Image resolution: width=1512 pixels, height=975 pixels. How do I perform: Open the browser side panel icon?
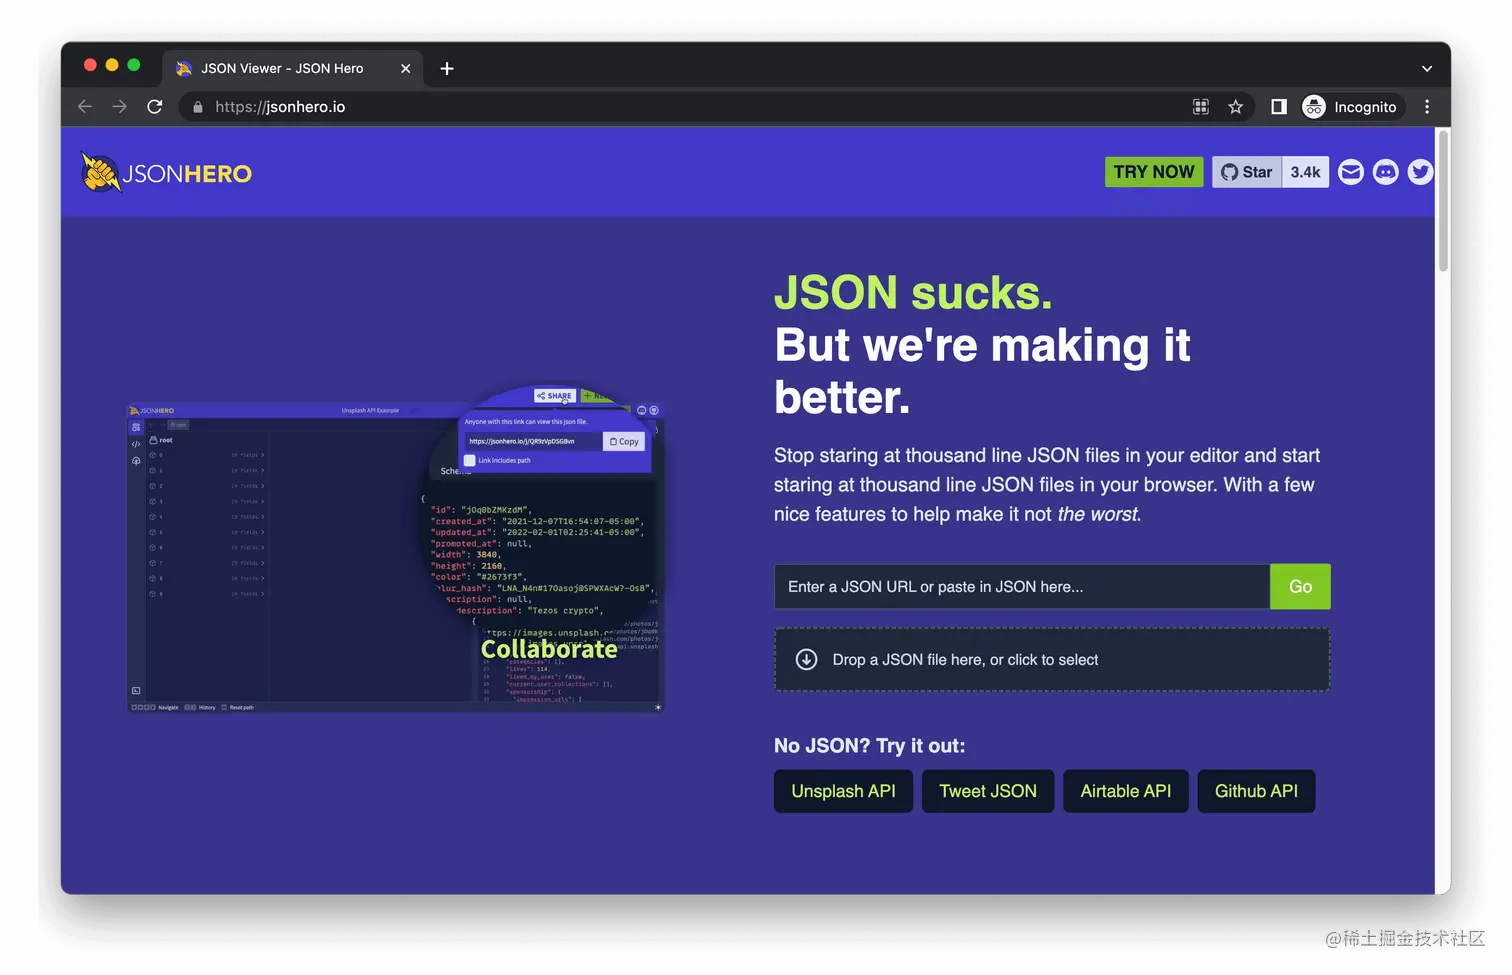pyautogui.click(x=1278, y=106)
